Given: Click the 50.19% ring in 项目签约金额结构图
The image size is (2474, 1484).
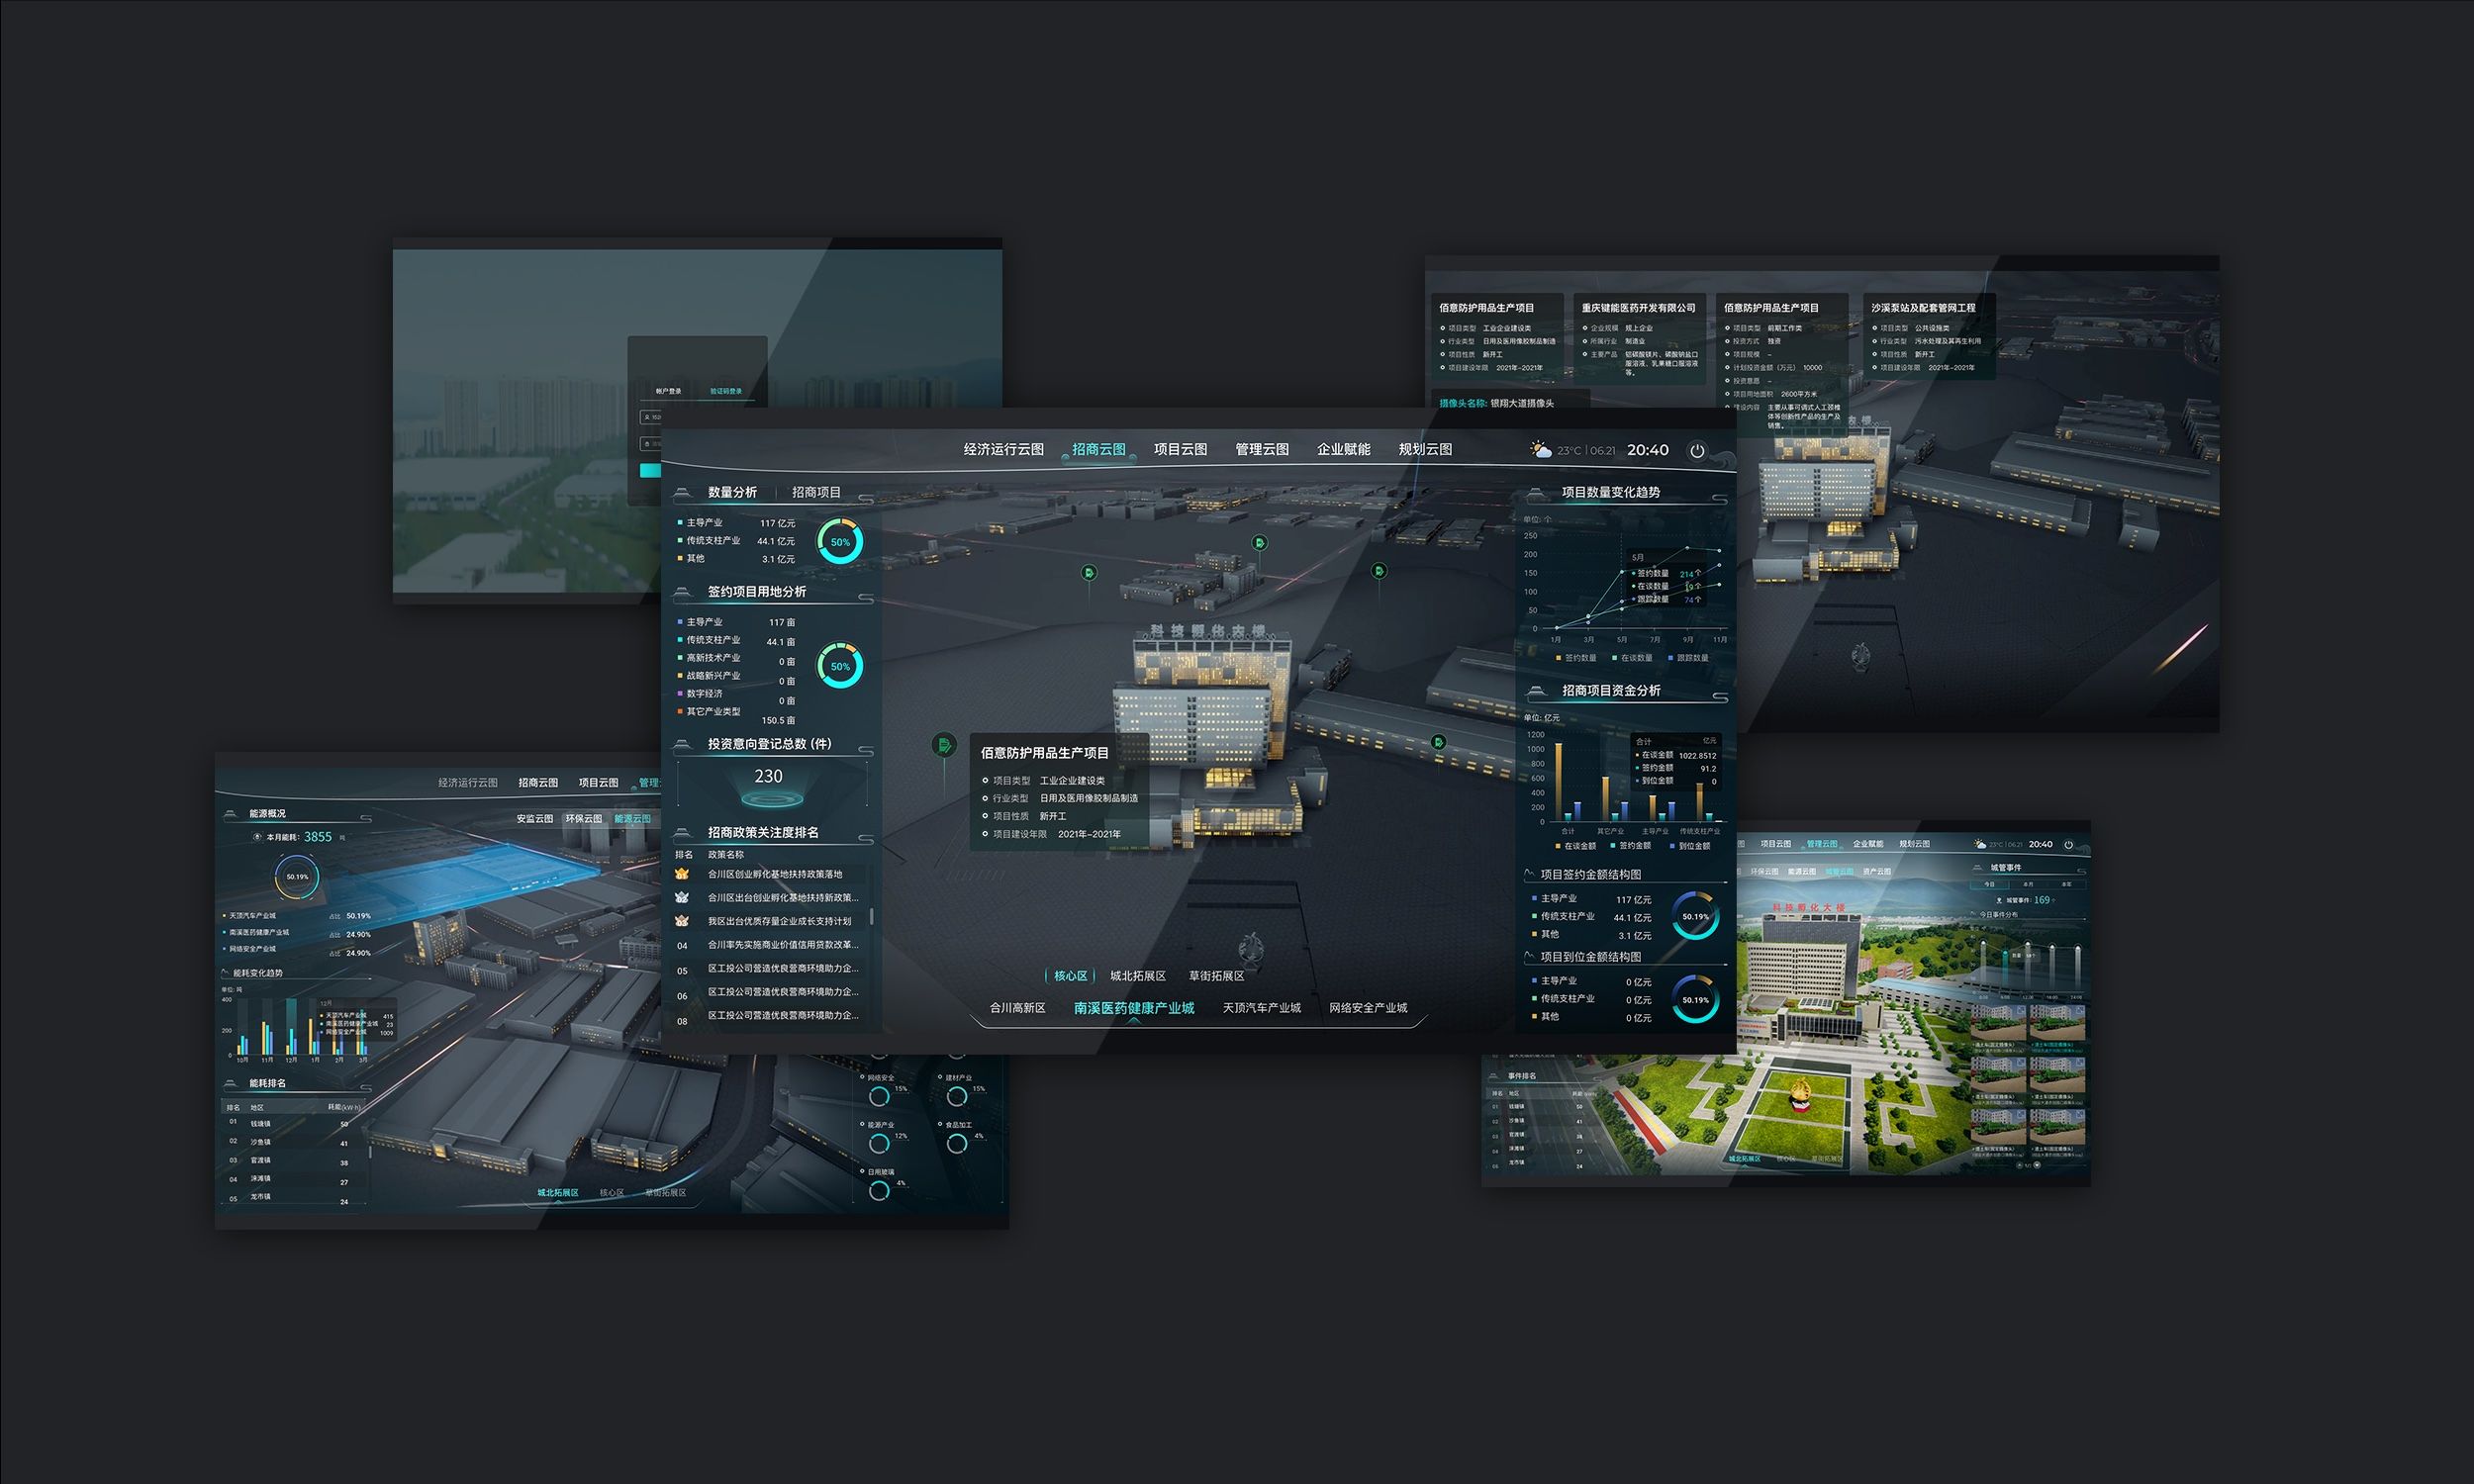Looking at the screenshot, I should point(1695,916).
